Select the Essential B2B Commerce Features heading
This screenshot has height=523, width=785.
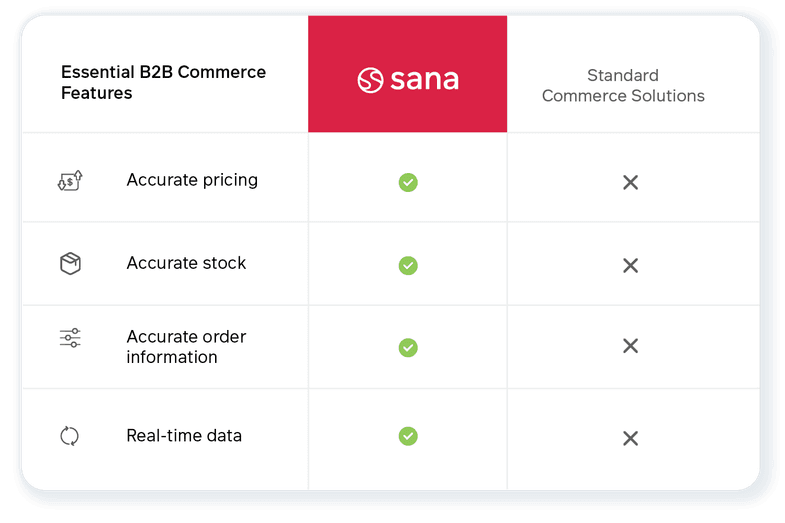click(x=163, y=83)
